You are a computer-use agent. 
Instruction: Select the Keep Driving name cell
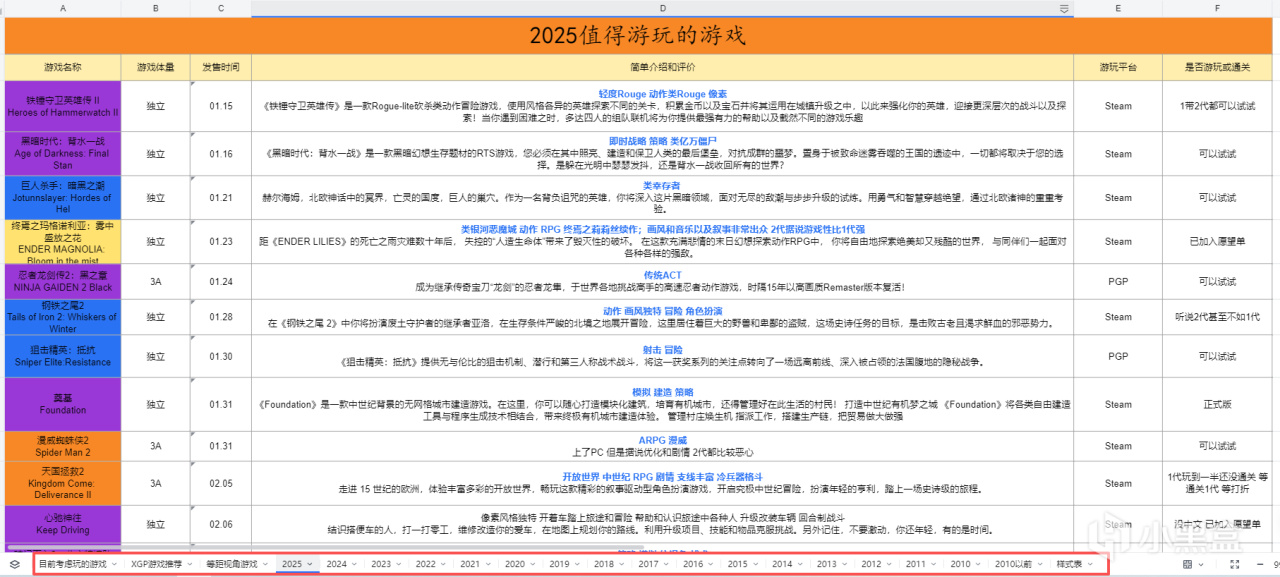[x=63, y=523]
